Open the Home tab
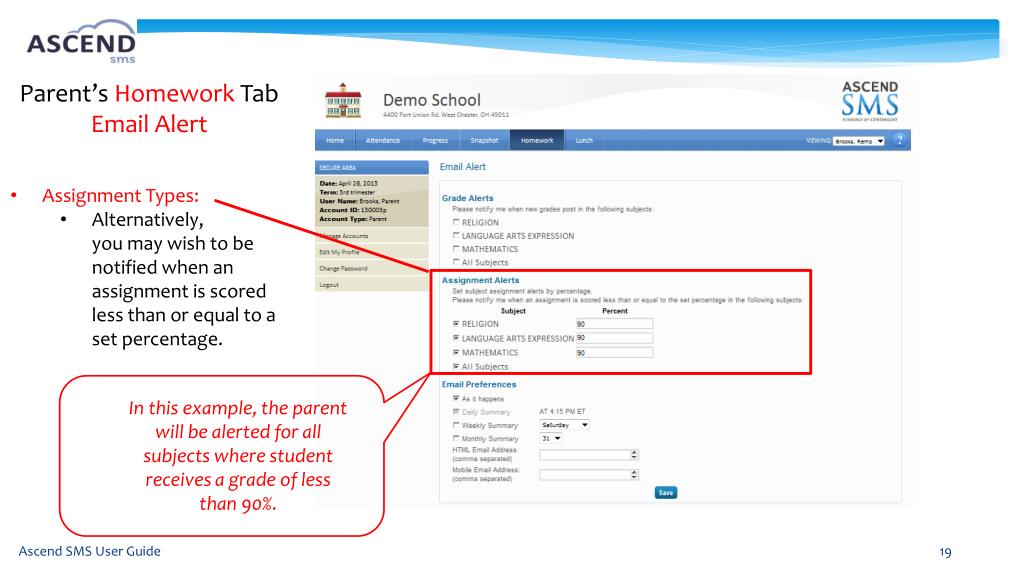 (335, 140)
